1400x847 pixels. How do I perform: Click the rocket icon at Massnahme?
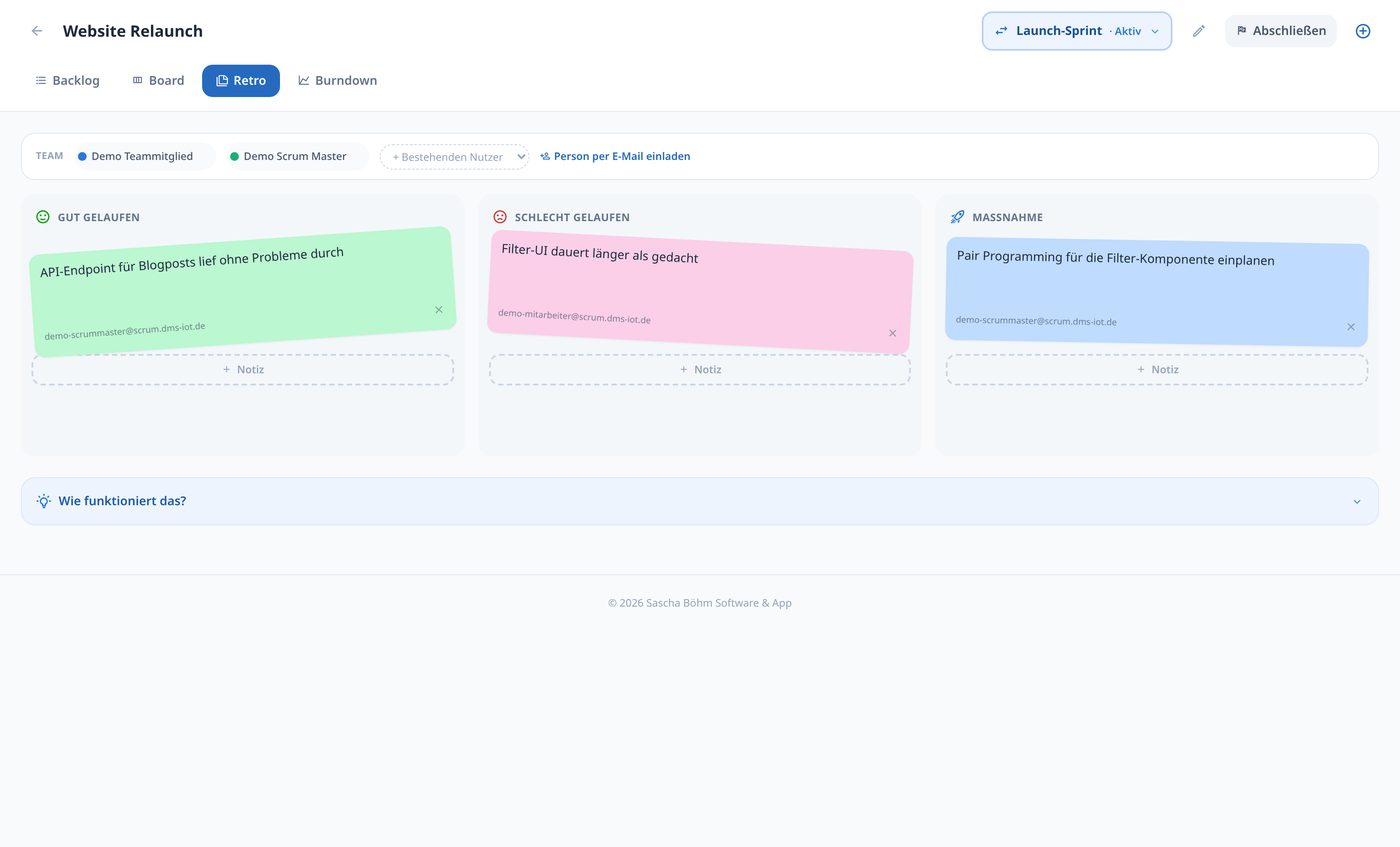tap(957, 217)
